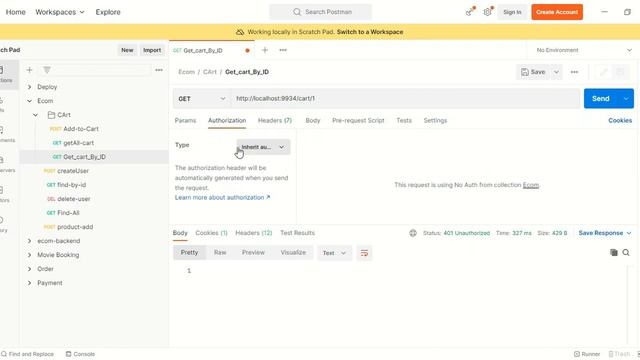Collapse the CArt folder chevron
The width and height of the screenshot is (640, 360).
[x=36, y=115]
